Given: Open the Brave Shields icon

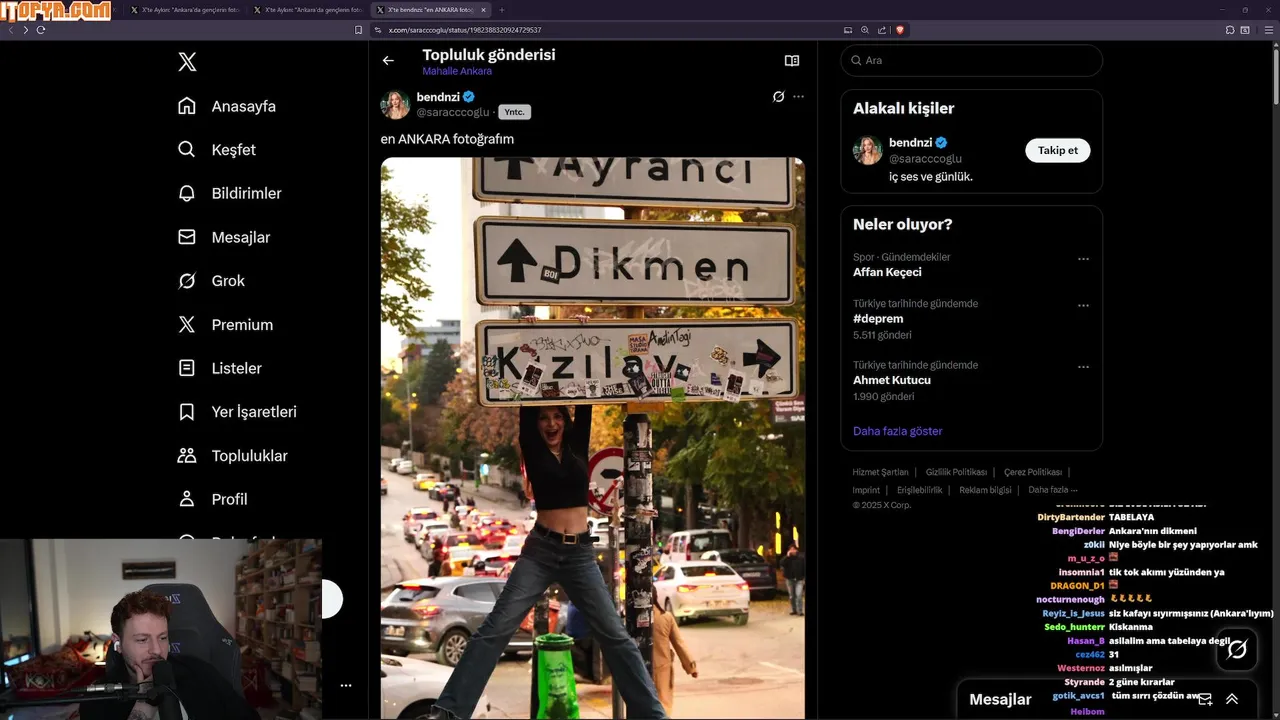Looking at the screenshot, I should pos(900,30).
